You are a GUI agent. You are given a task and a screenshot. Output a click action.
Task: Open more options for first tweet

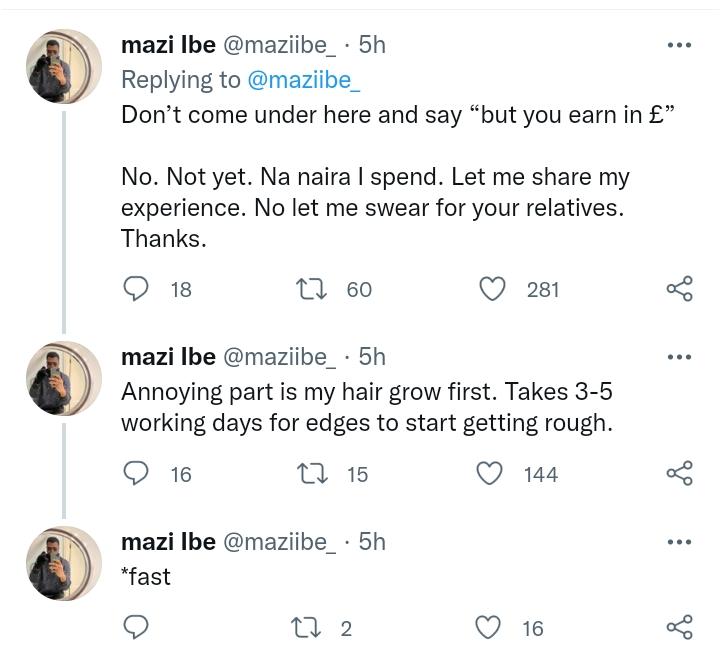point(679,45)
